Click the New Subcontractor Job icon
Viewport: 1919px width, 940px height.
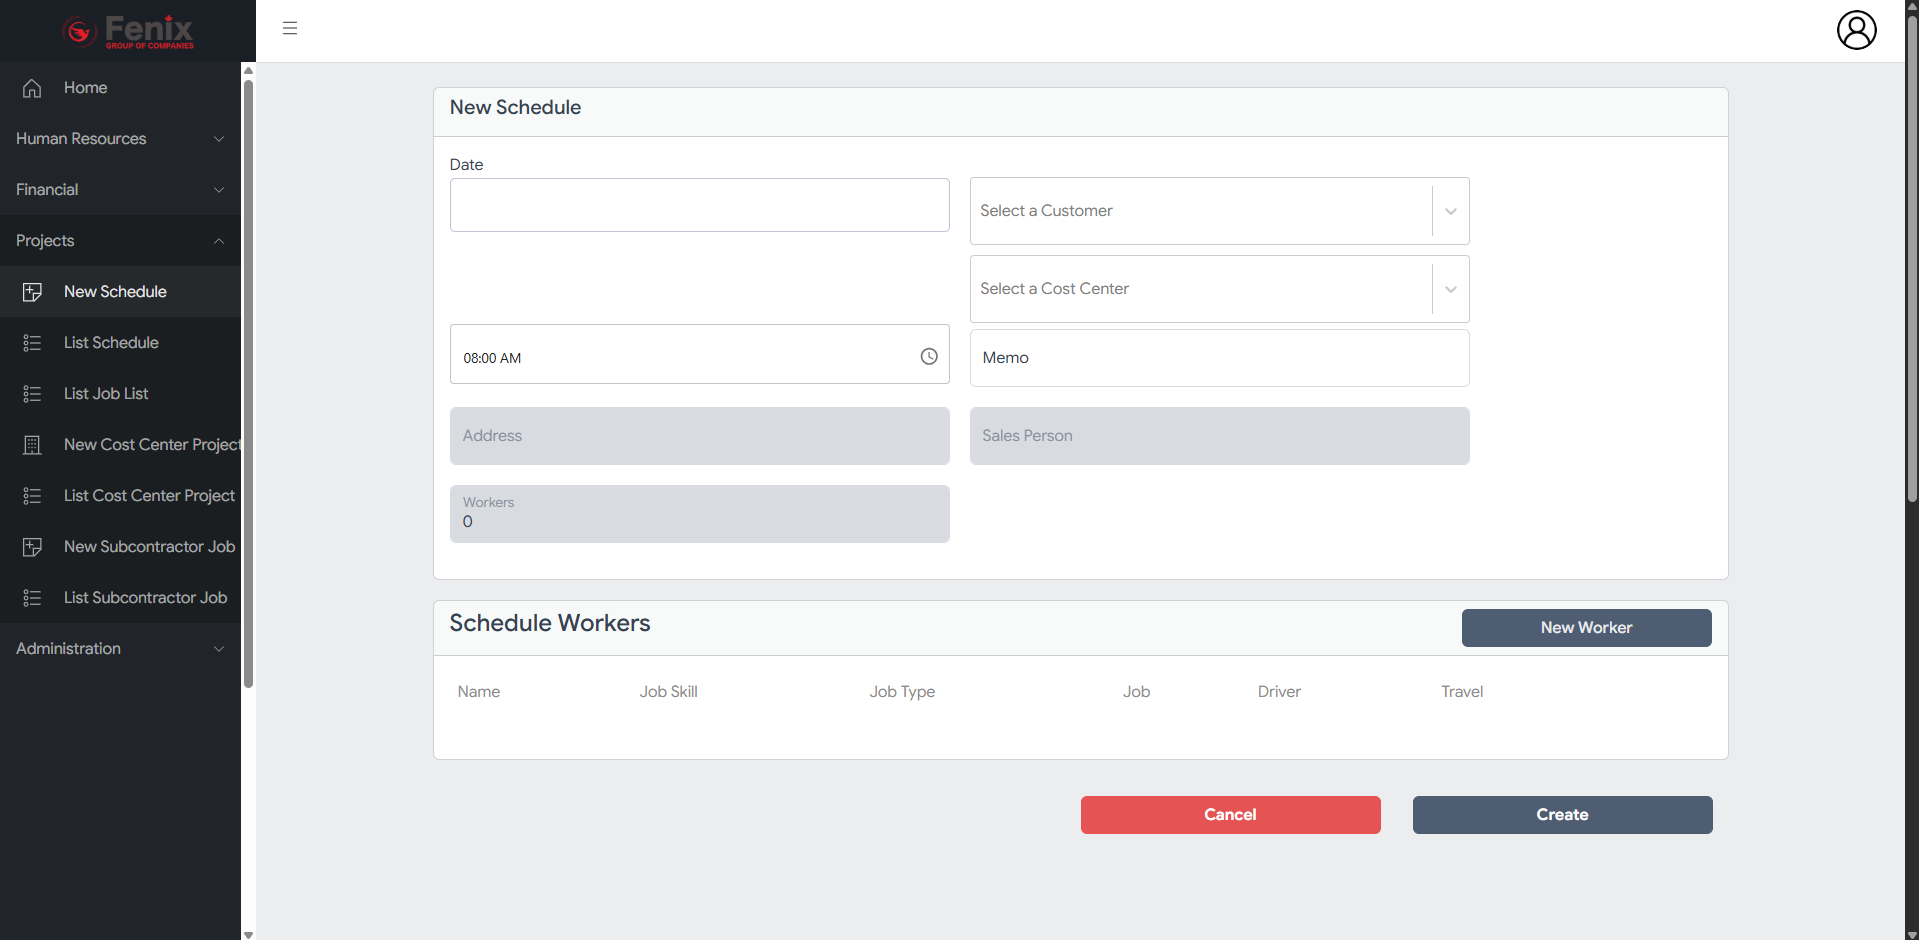[32, 547]
